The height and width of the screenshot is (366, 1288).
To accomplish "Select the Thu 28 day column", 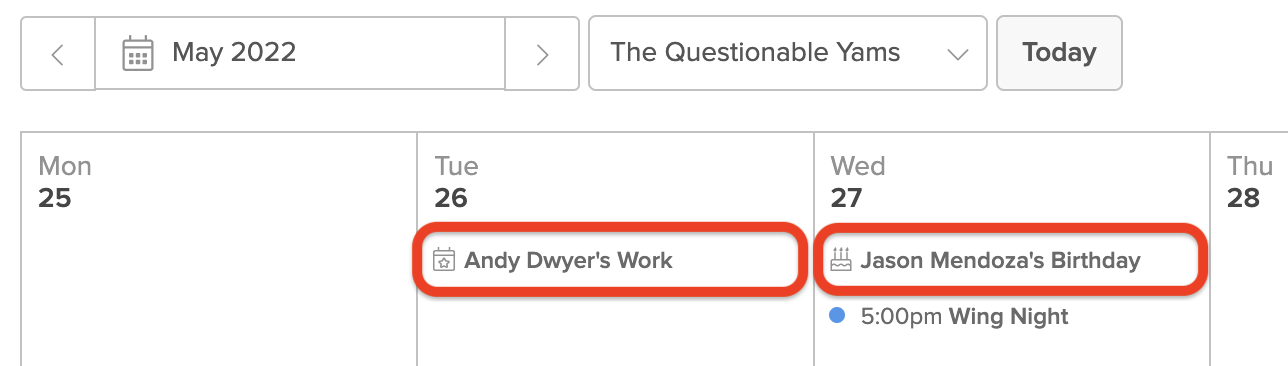I will click(1249, 249).
